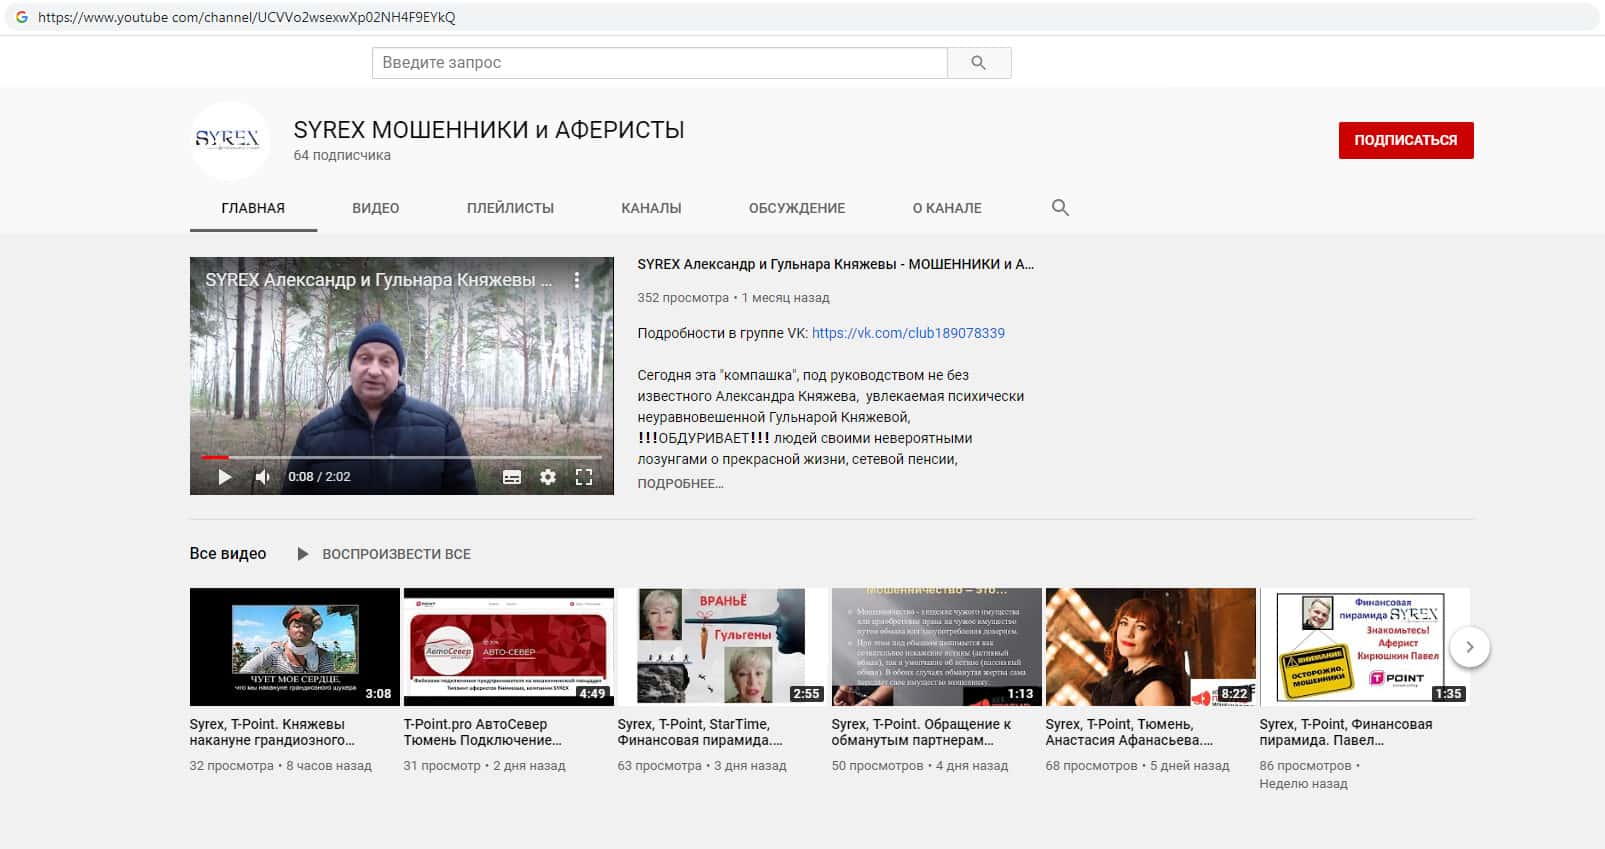The height and width of the screenshot is (849, 1605).
Task: Toggle subtitles in video player
Action: pos(512,477)
